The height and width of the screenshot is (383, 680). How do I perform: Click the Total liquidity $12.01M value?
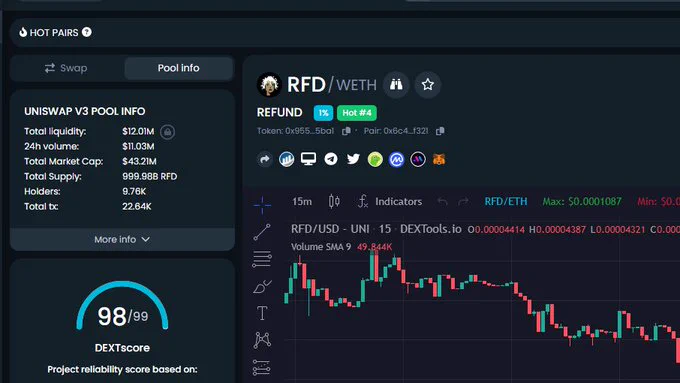(138, 131)
